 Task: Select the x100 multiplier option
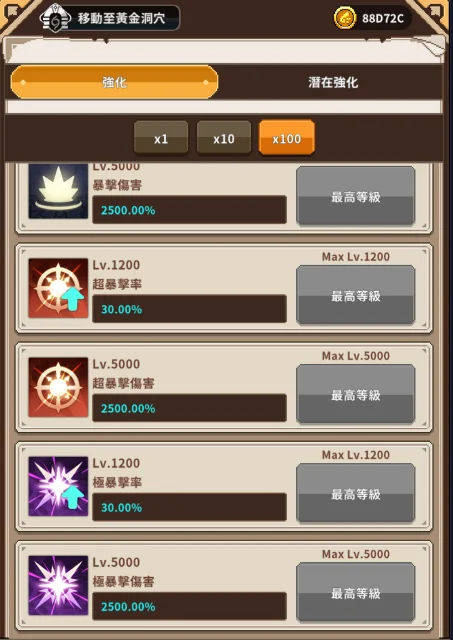click(x=286, y=138)
